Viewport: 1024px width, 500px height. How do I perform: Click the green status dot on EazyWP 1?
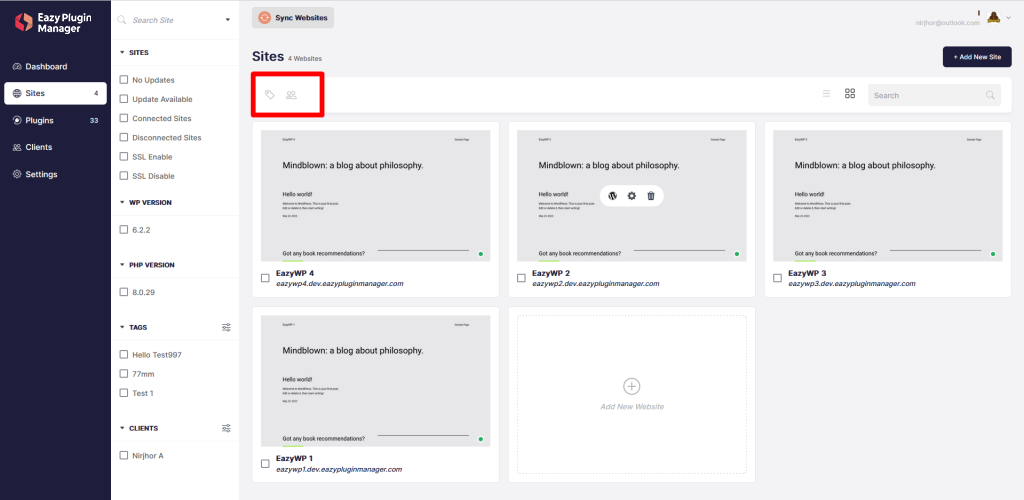[481, 439]
